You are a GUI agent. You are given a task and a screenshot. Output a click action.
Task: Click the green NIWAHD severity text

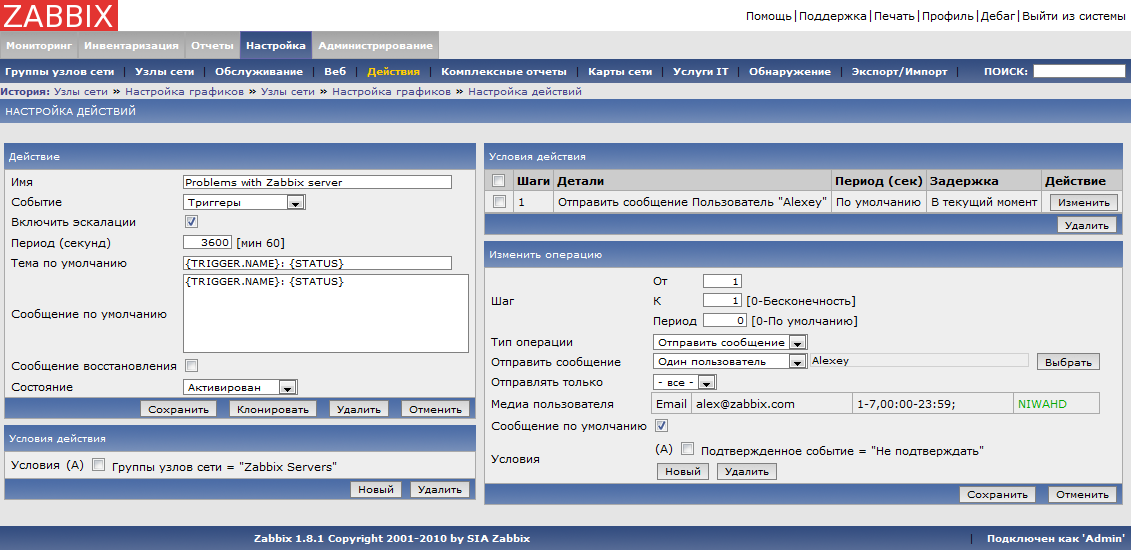[1042, 404]
